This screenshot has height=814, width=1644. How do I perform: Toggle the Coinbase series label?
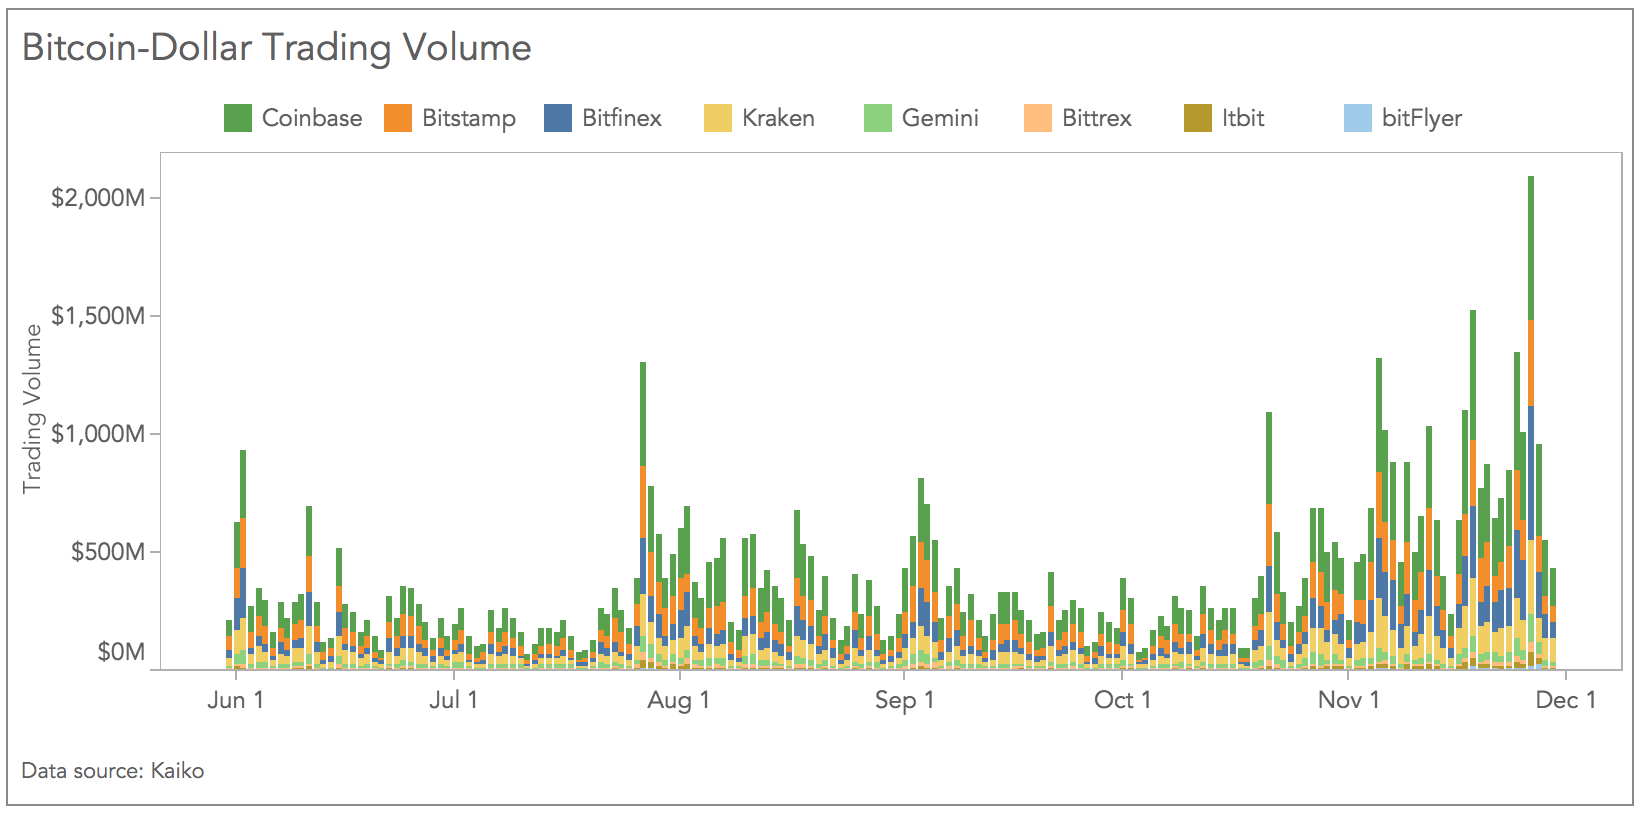(x=312, y=118)
